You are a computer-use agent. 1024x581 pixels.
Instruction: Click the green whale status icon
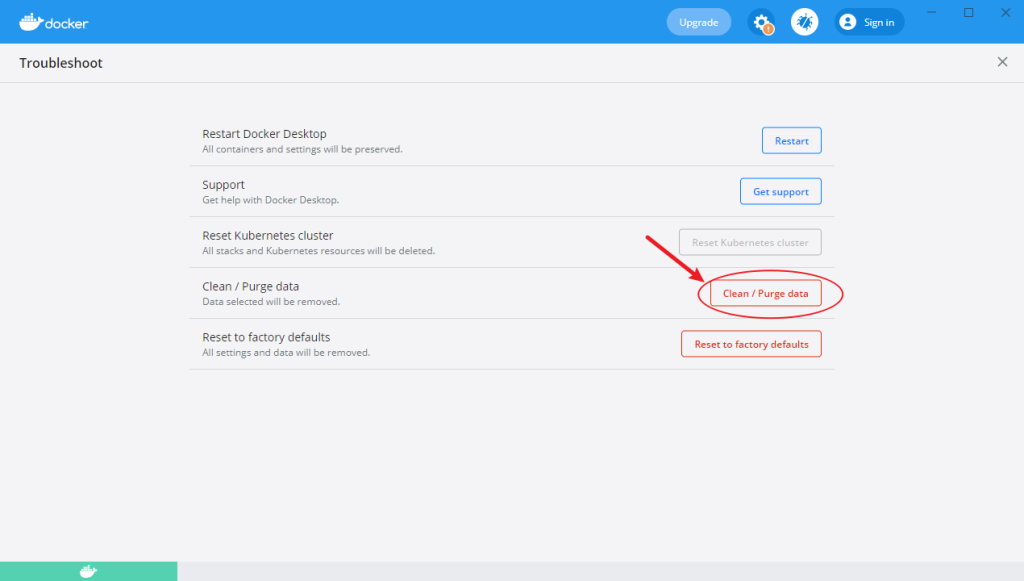88,571
